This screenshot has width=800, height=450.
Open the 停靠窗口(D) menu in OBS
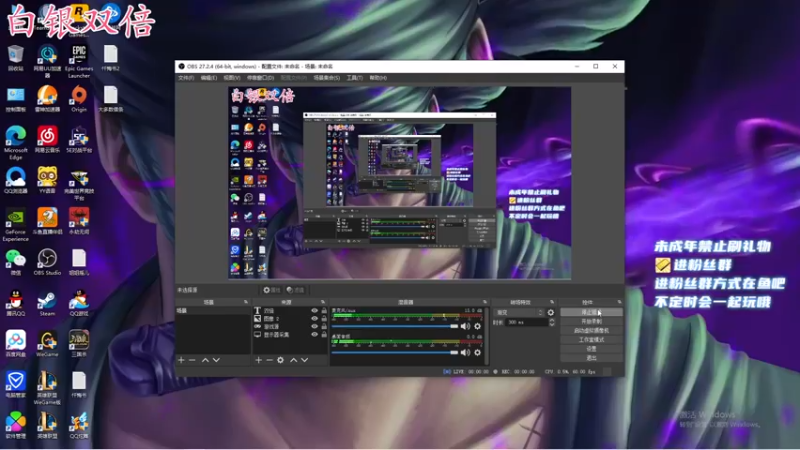coord(261,78)
